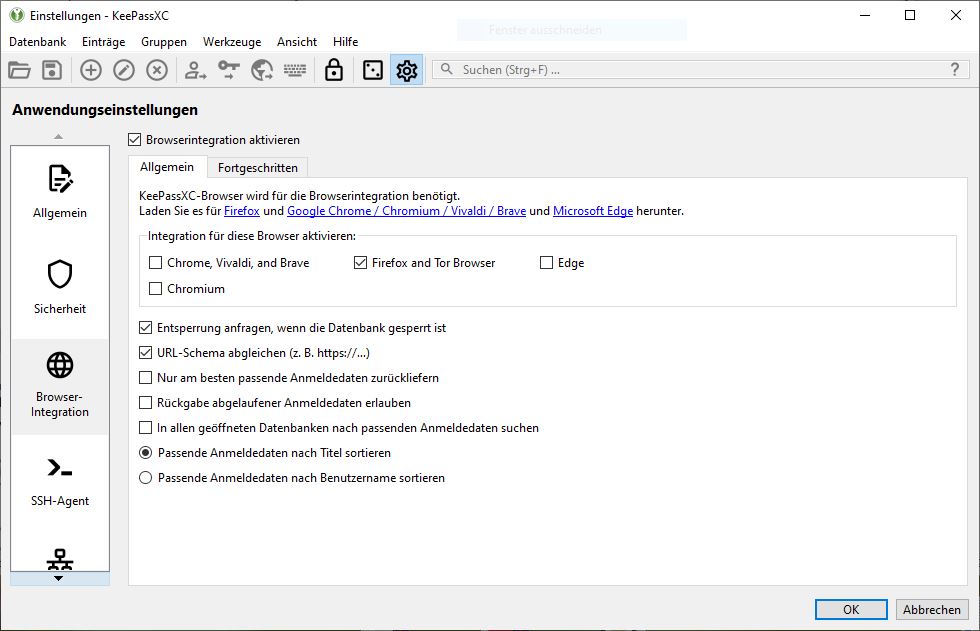Open Sicherheit shield category in sidebar
Viewport: 980px width, 631px height.
pos(60,287)
